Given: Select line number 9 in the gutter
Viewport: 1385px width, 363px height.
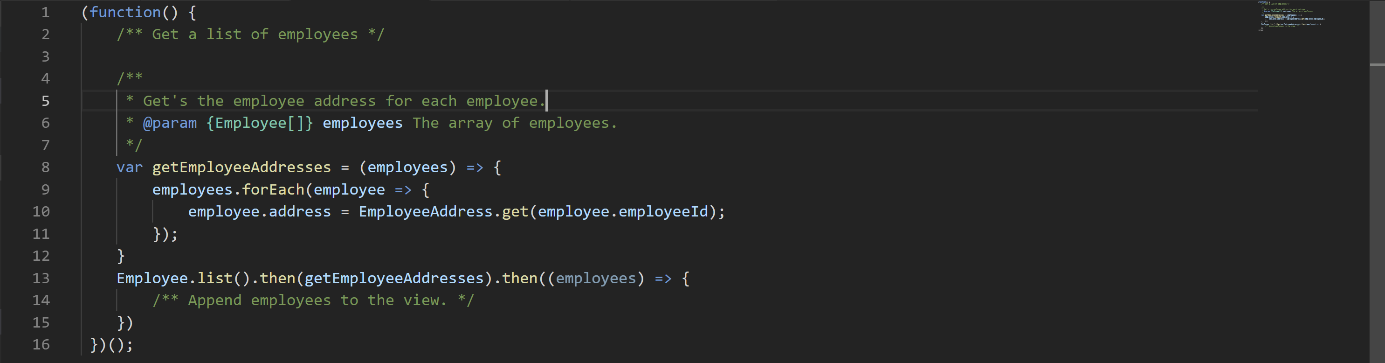Looking at the screenshot, I should pos(45,189).
